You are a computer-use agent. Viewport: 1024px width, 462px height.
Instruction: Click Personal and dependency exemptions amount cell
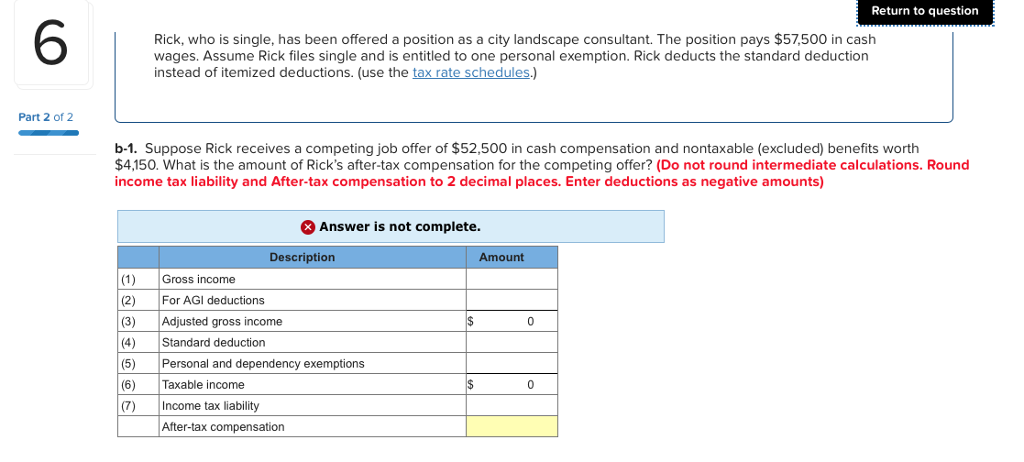511,363
